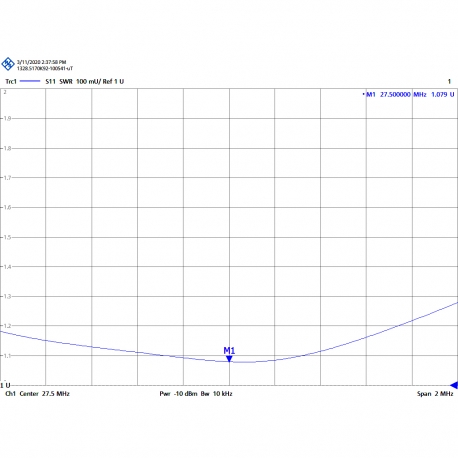Click the blue reference level arrow
Screen dimensions: 458x458
(454, 385)
